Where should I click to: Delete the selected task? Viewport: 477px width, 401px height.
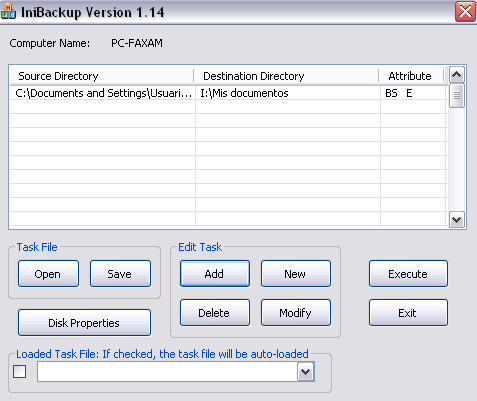[x=215, y=313]
